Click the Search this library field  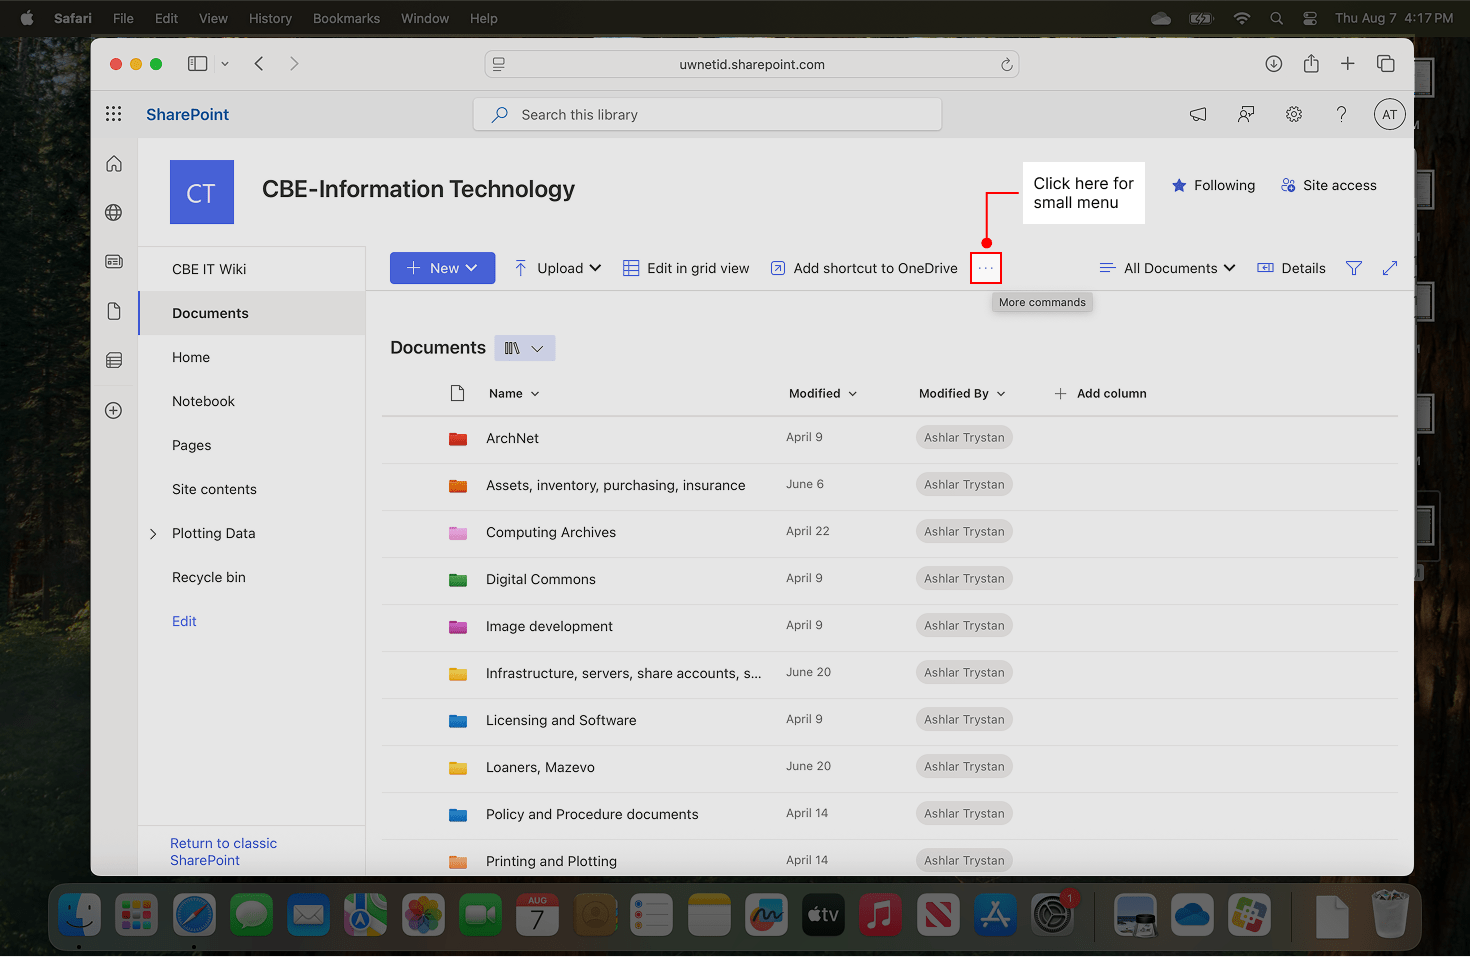707,114
